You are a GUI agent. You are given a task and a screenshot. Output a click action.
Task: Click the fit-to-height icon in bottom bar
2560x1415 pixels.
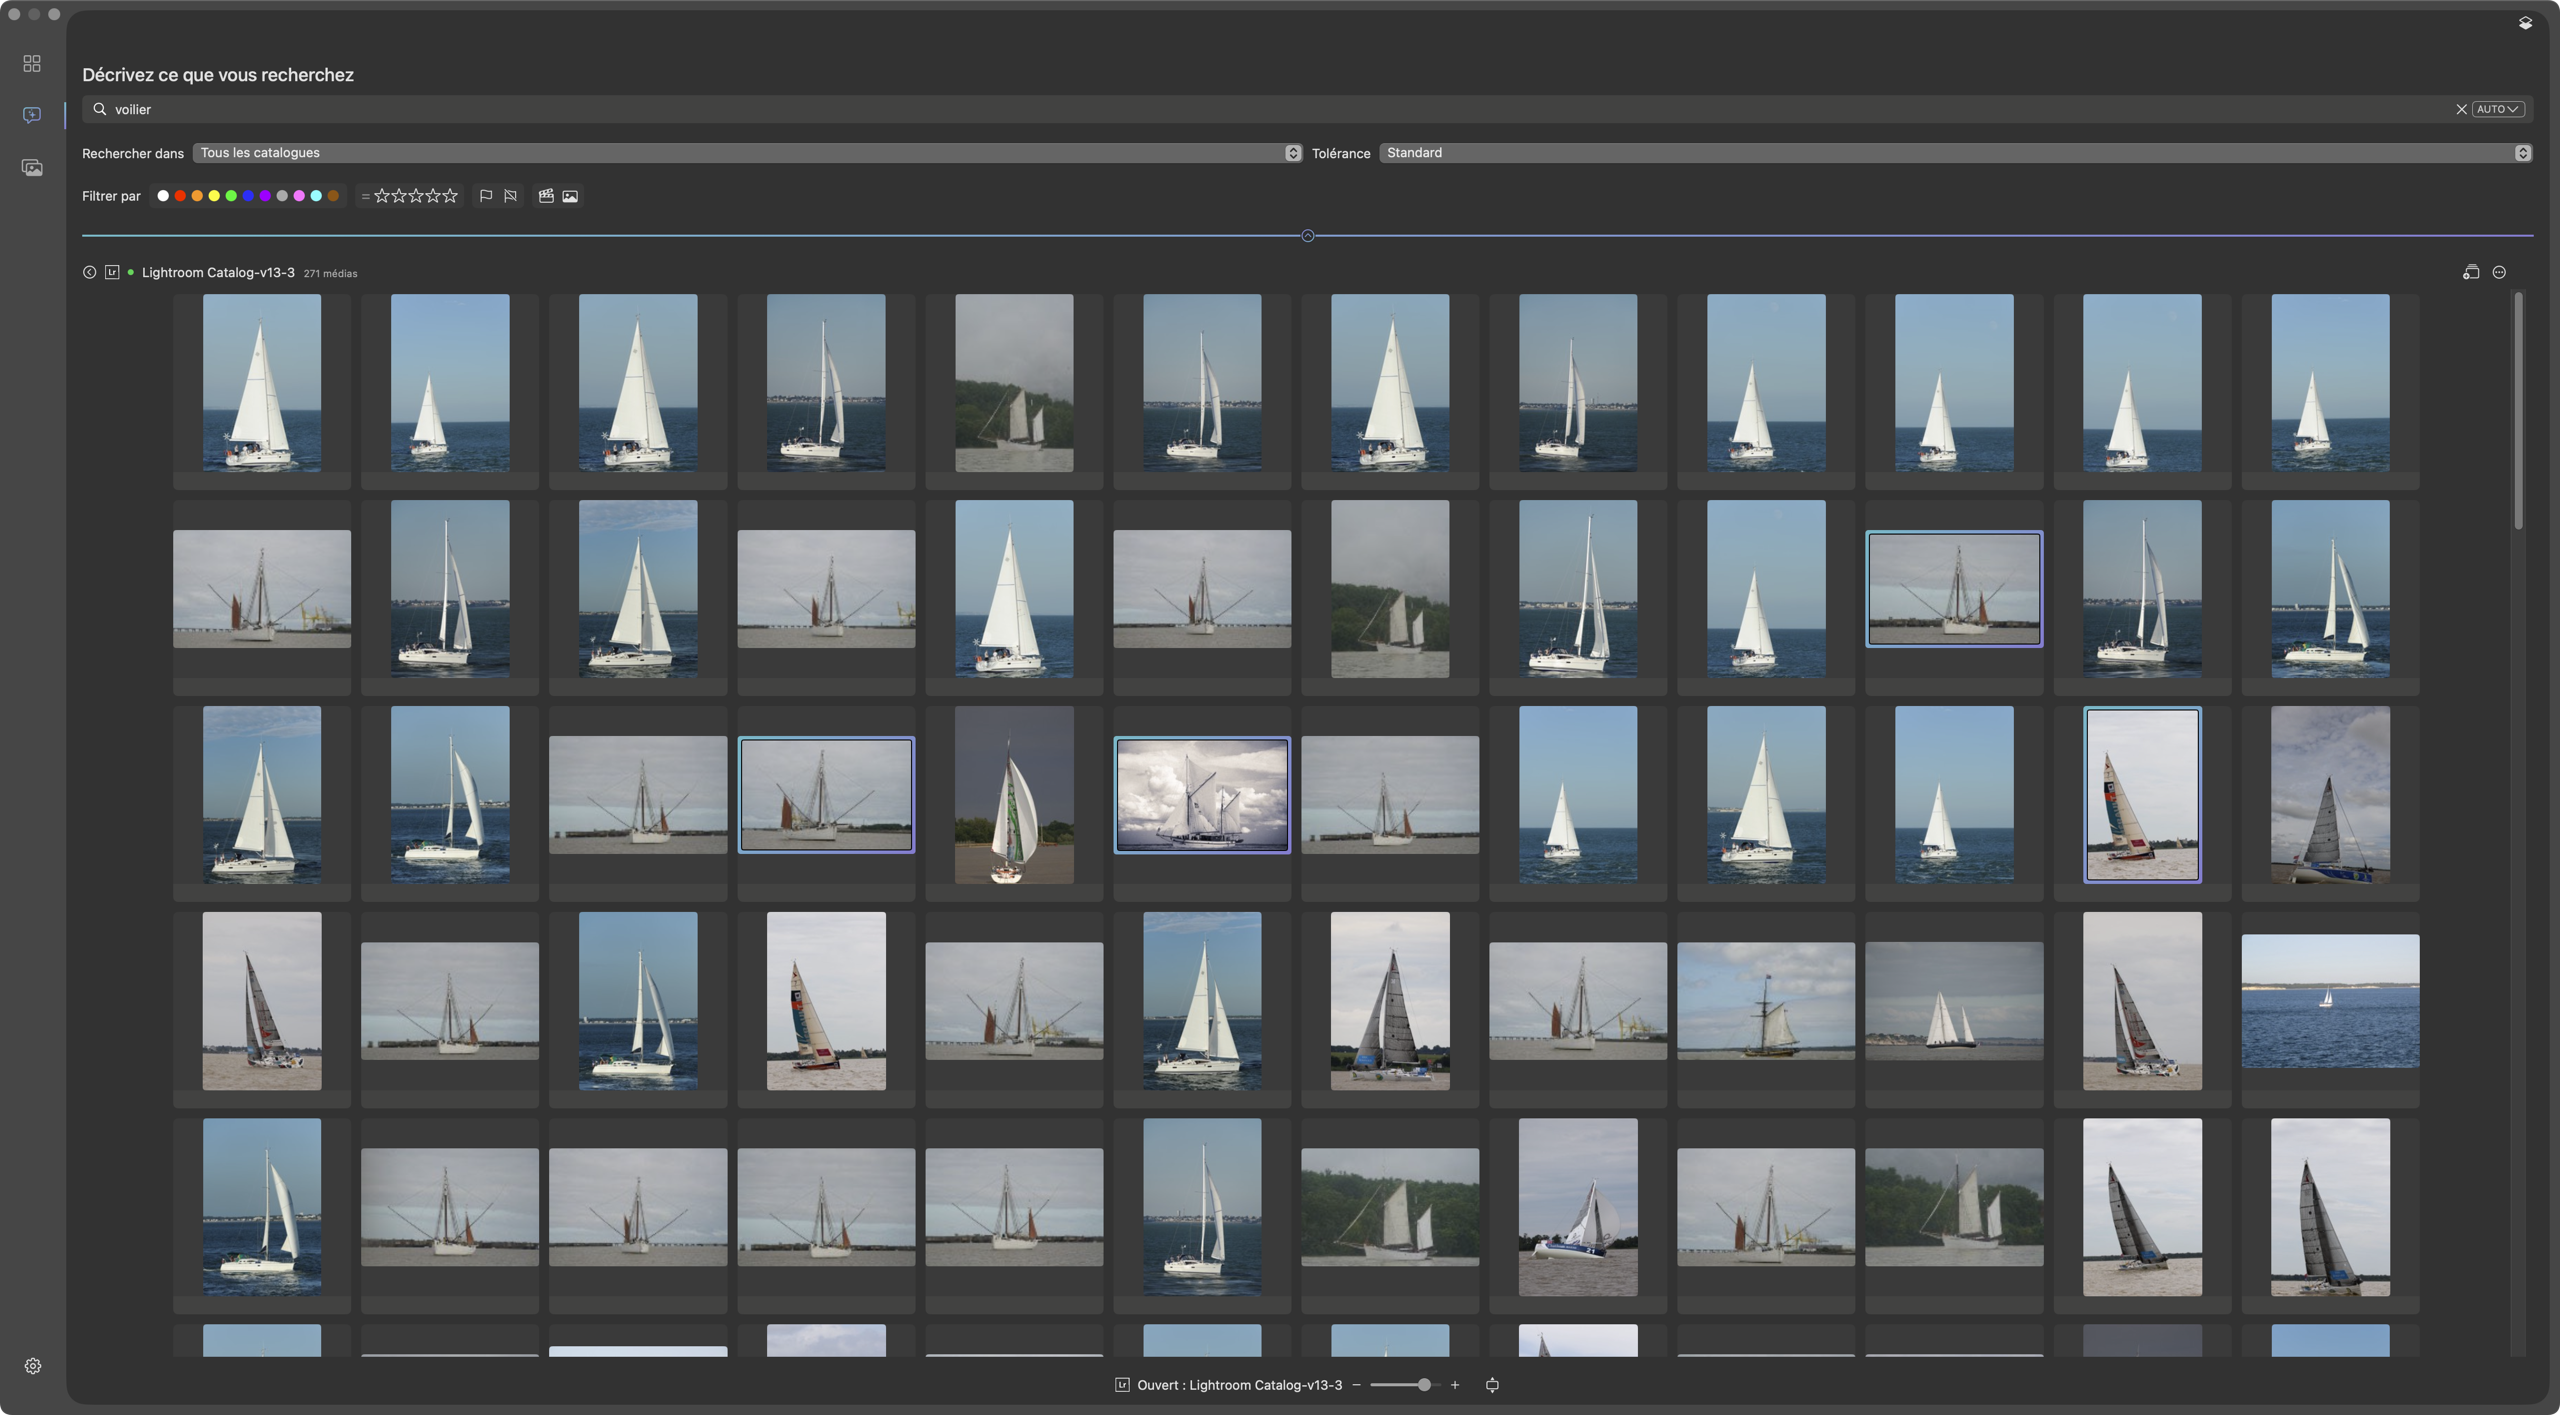coord(1492,1385)
